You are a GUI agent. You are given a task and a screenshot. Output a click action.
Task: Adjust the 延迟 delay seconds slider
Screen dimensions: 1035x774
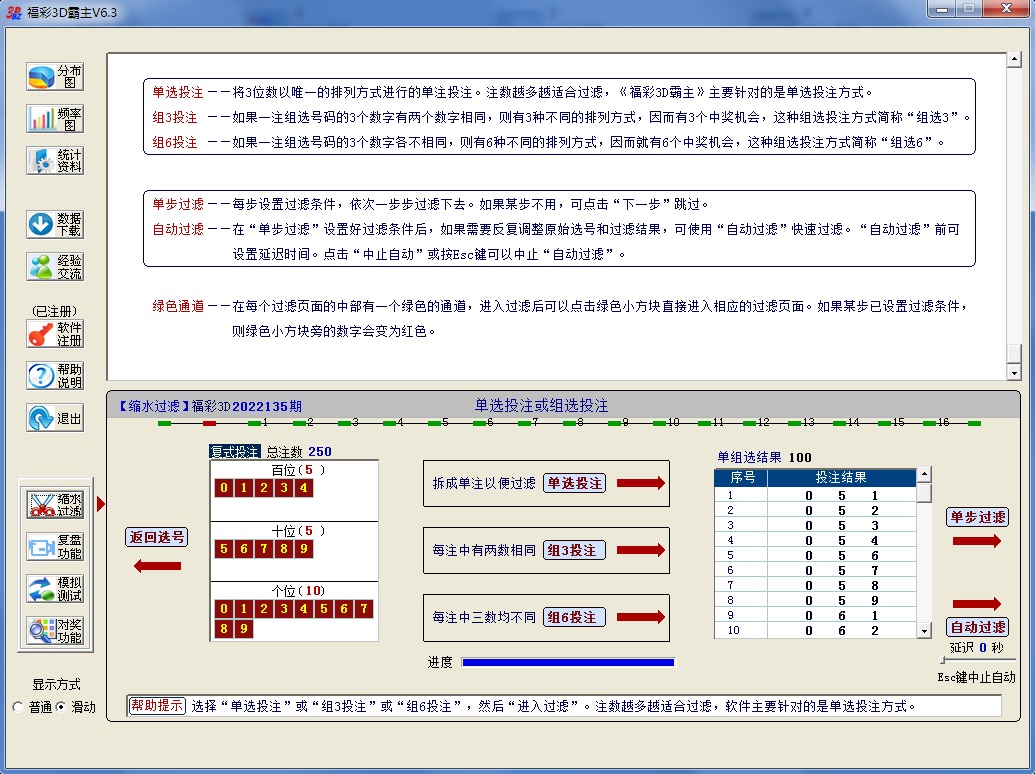[x=943, y=661]
